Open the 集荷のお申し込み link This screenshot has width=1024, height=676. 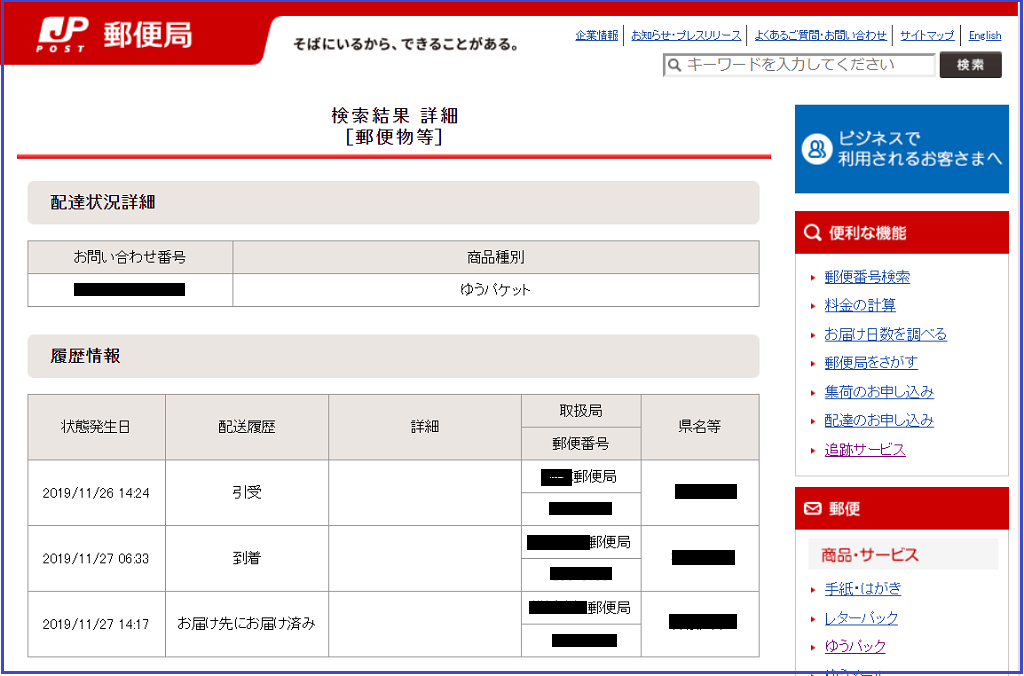[879, 392]
